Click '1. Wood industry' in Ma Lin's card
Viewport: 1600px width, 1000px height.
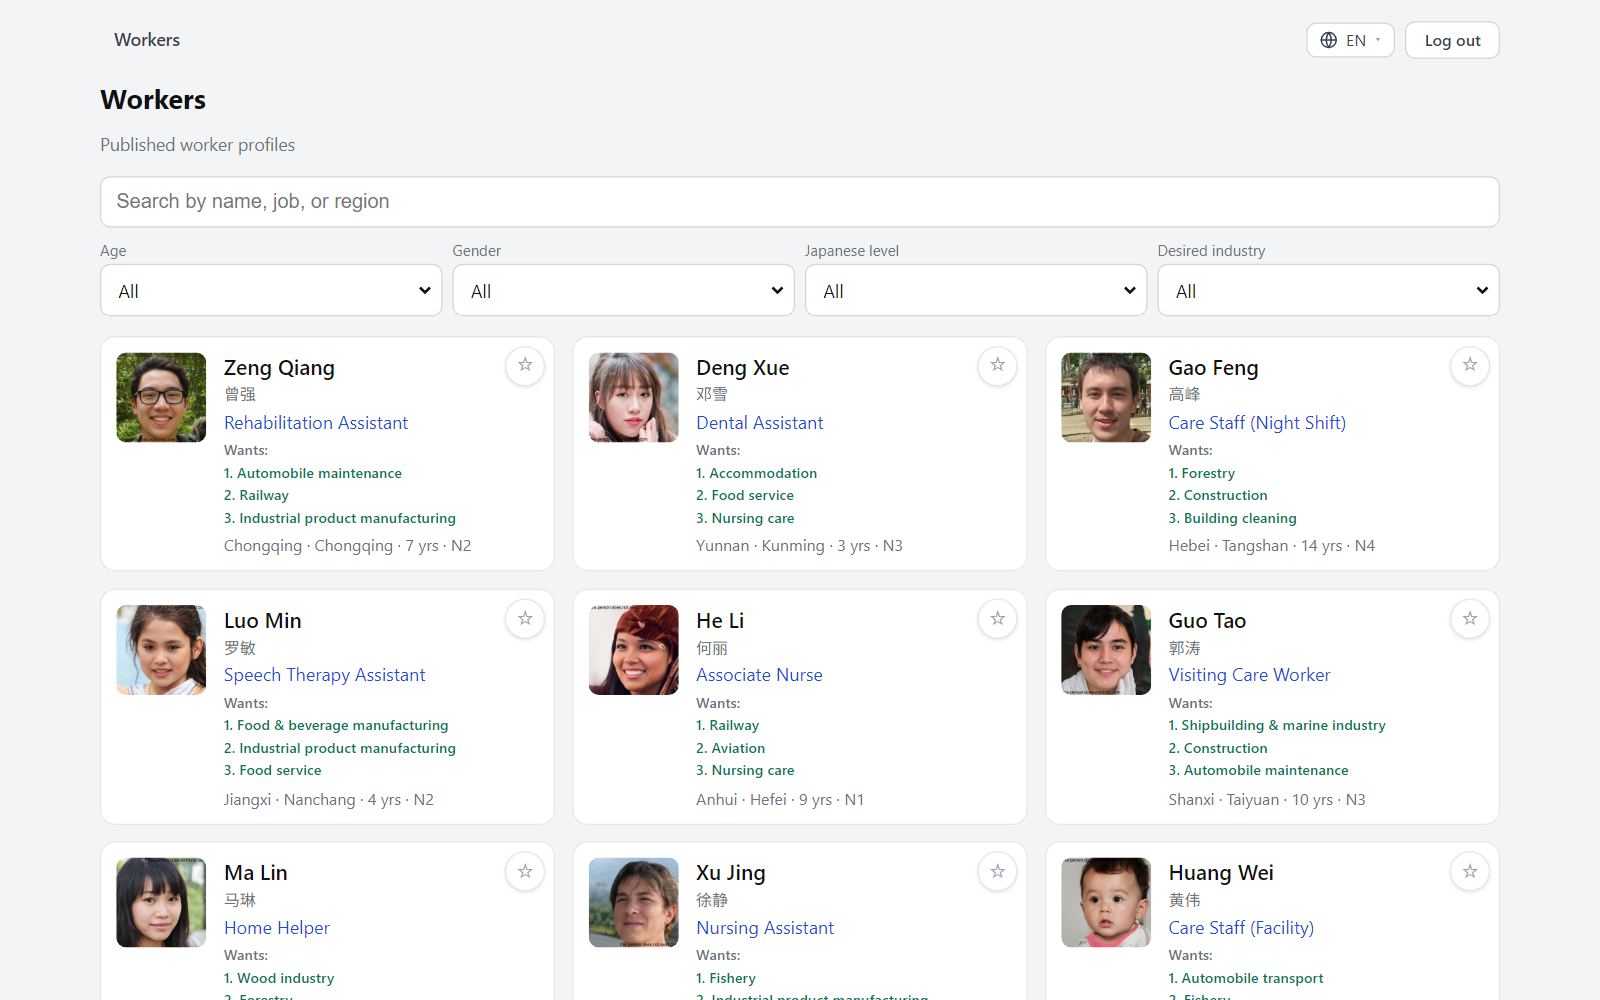click(279, 978)
